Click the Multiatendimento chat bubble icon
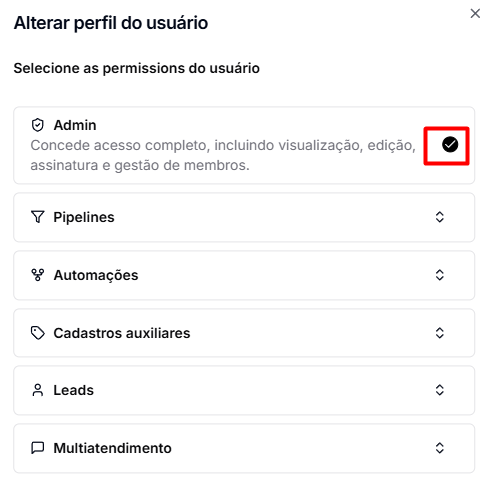Viewport: 487px width, 488px height. pos(37,448)
